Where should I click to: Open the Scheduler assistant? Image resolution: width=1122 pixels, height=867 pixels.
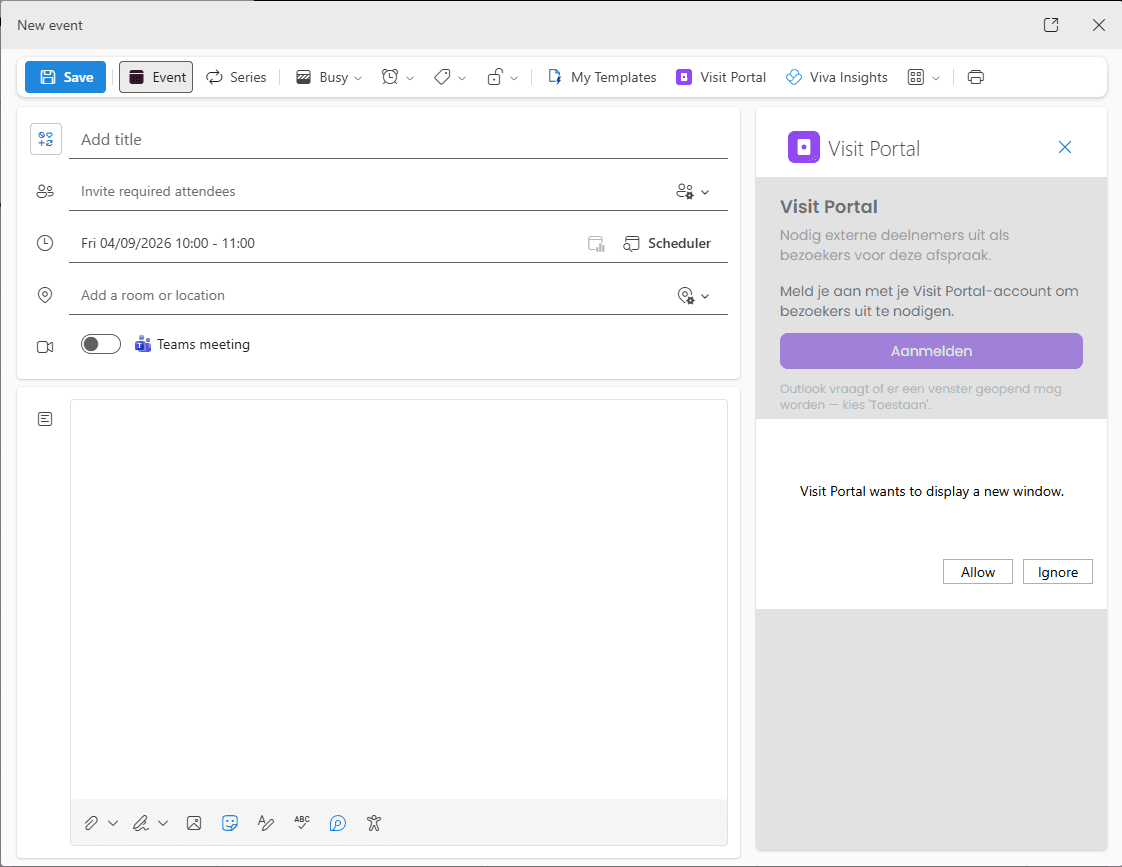point(667,243)
